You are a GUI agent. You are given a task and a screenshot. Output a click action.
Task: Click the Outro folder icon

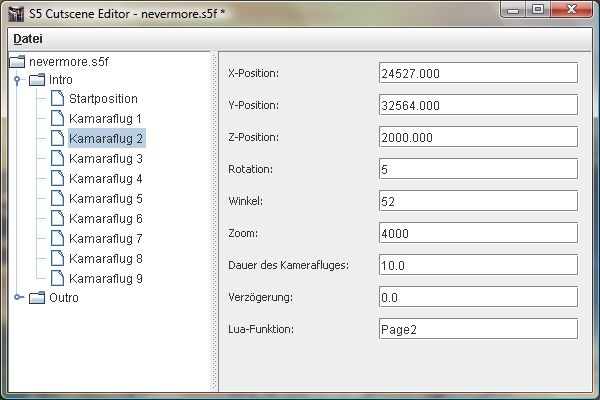pos(37,298)
